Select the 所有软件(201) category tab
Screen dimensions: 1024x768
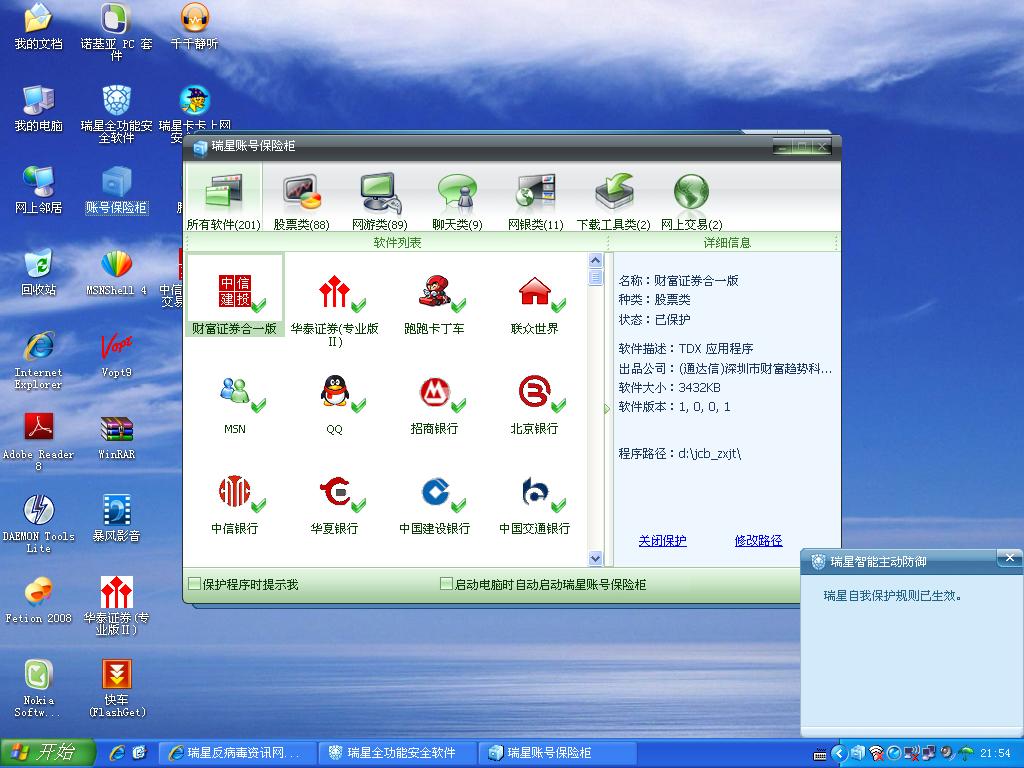(x=223, y=199)
